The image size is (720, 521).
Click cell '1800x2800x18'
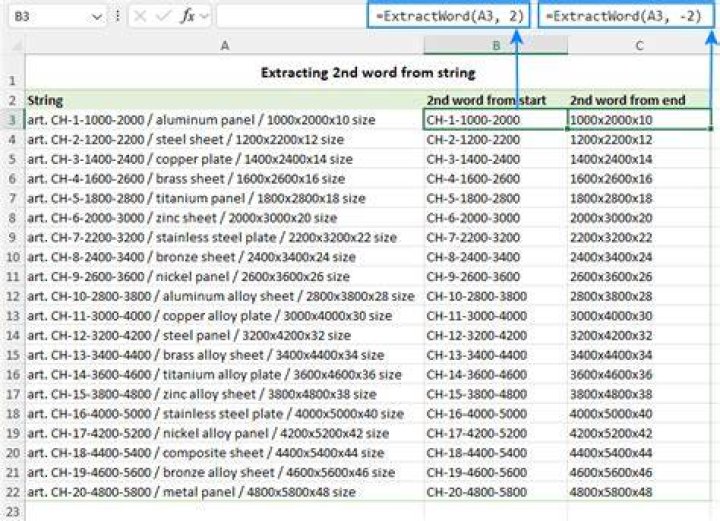pos(639,198)
